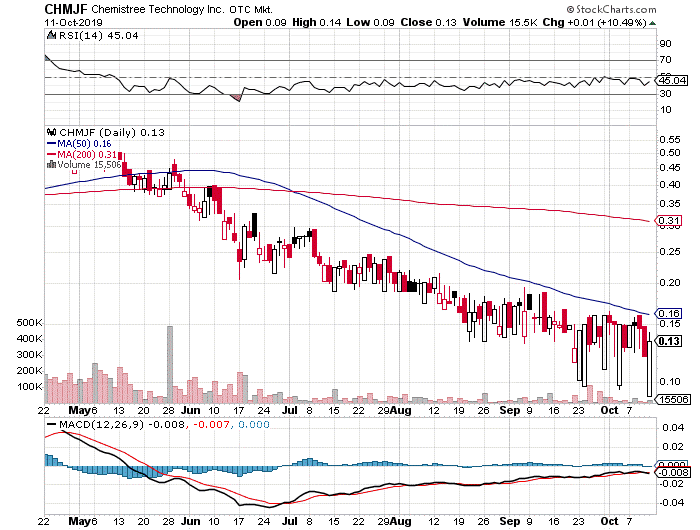Click the 90 label on the RSI axis
Screen dimensions: 700x530
(665, 44)
